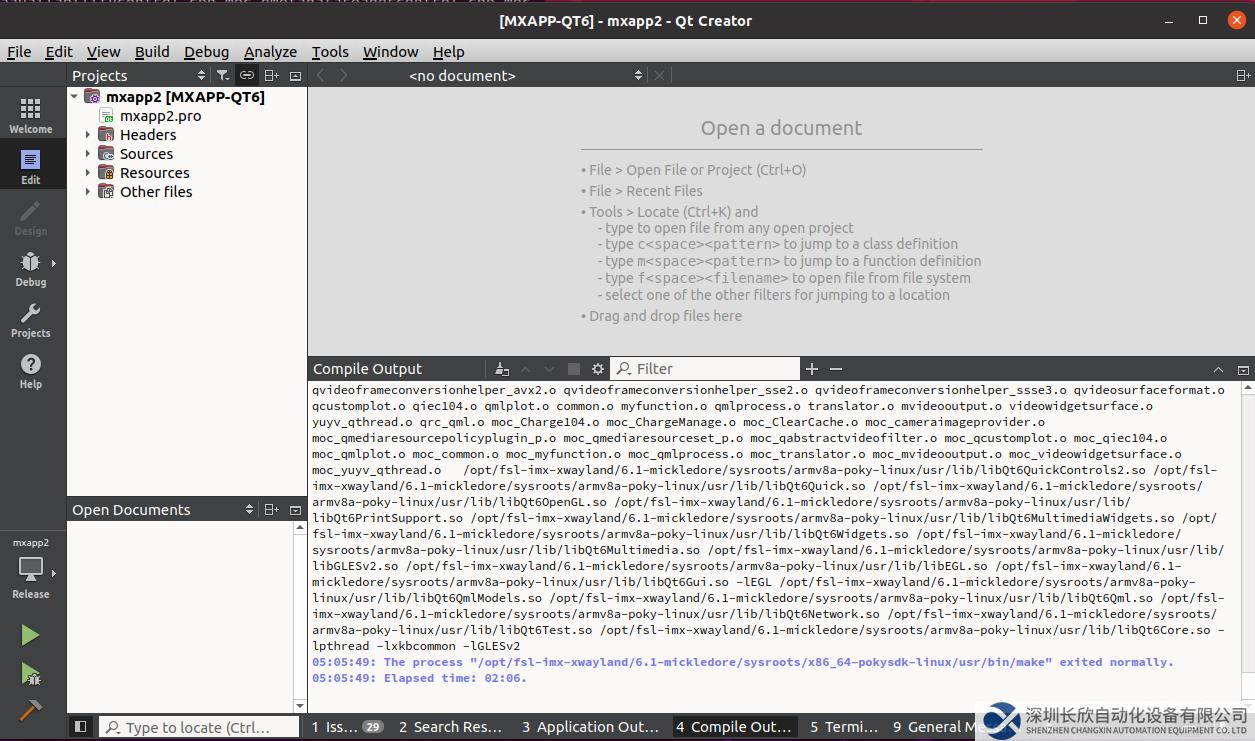
Task: Zoom out Compile Output text
Action: click(836, 369)
